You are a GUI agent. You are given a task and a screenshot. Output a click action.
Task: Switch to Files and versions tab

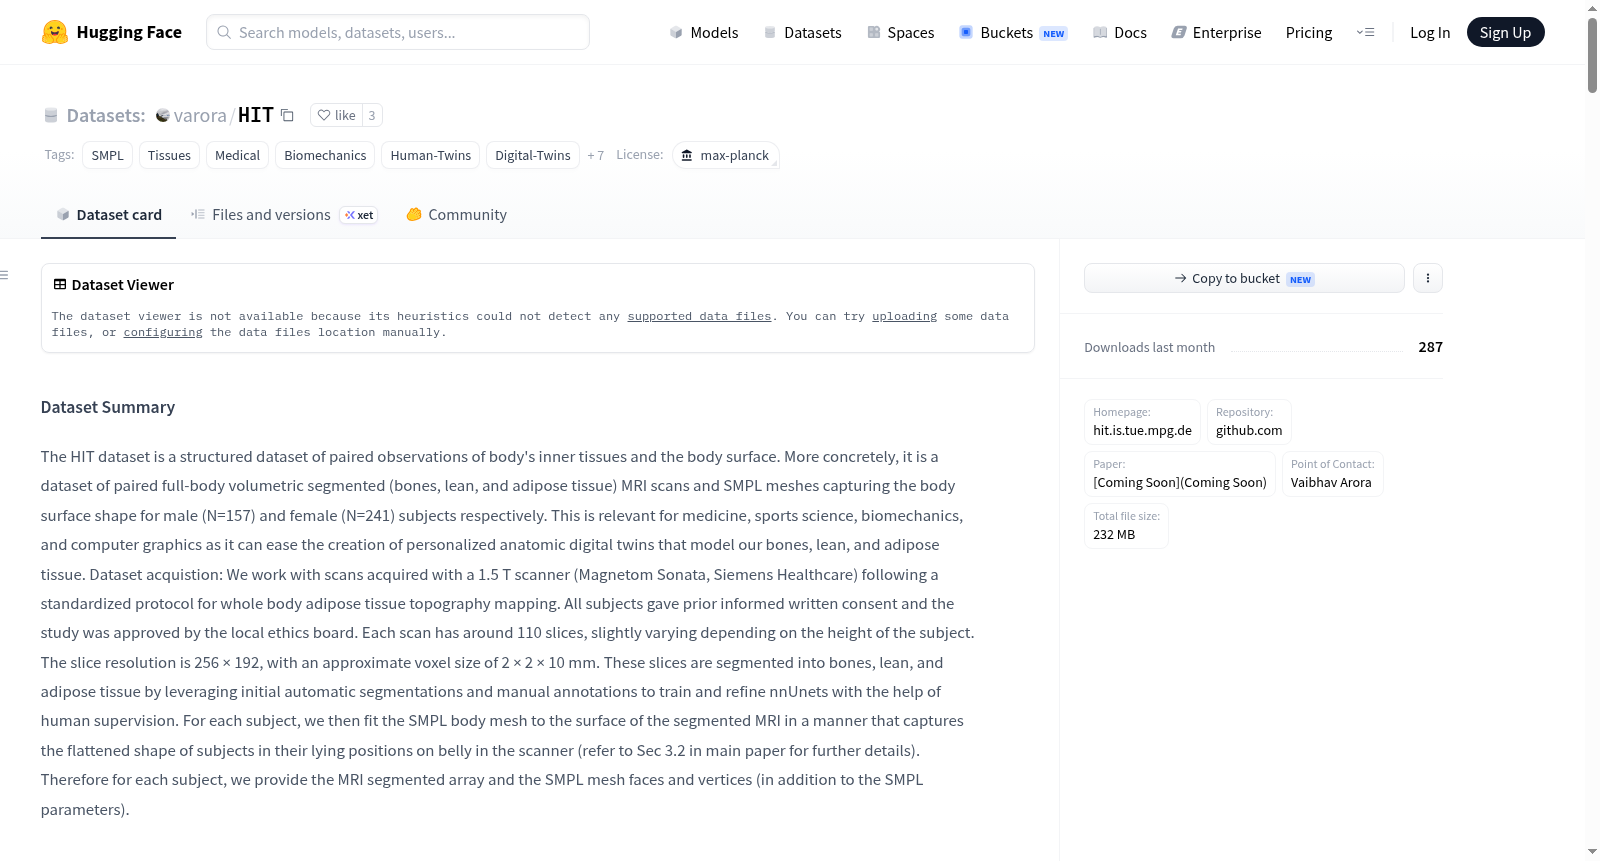click(284, 214)
